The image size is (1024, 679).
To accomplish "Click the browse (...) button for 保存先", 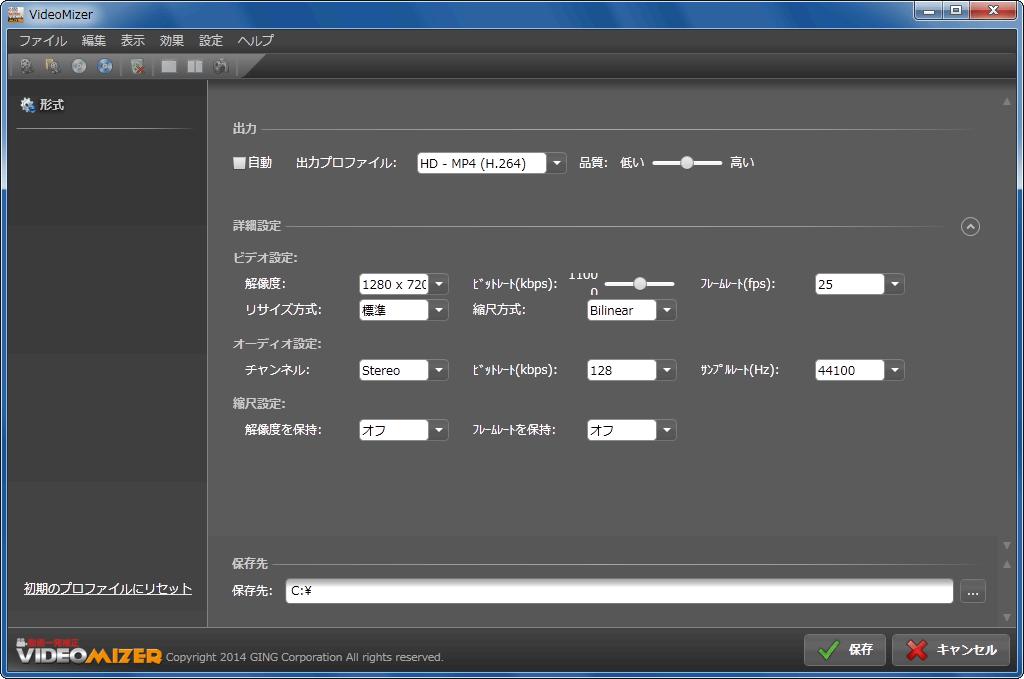I will [972, 592].
